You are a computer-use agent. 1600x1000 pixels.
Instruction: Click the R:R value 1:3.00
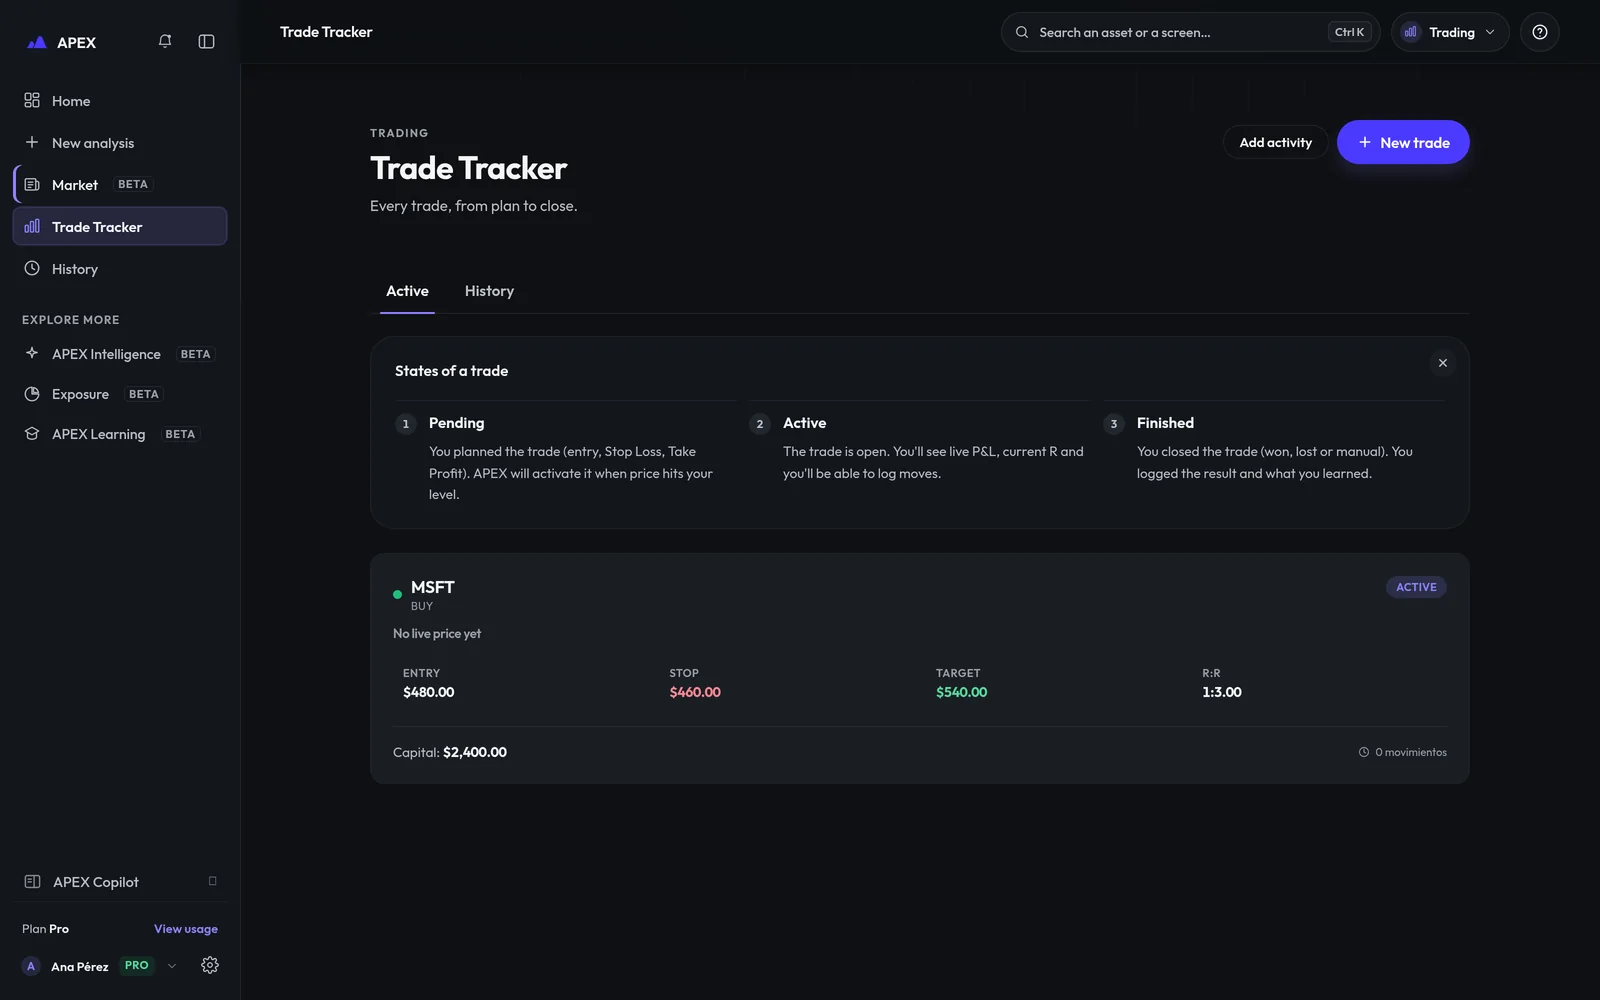pos(1222,692)
